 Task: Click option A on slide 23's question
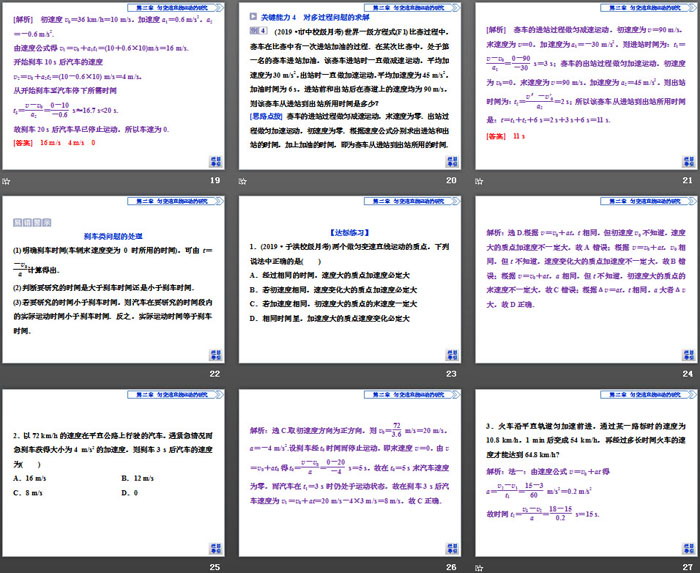point(330,275)
